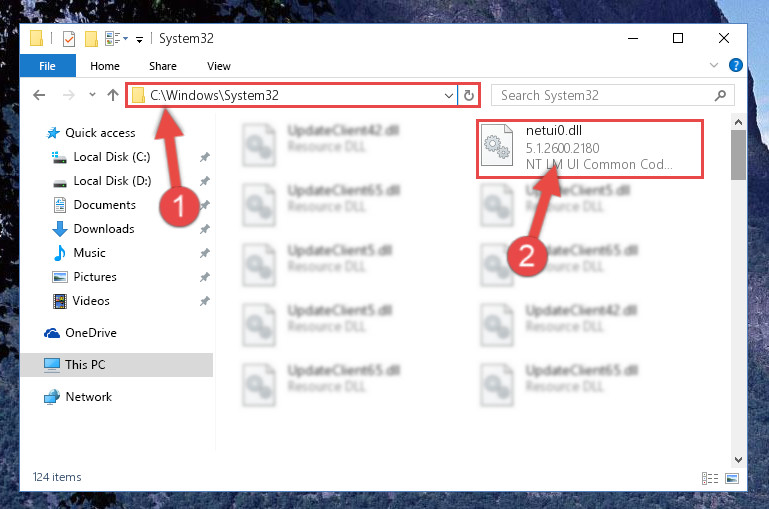Refresh the System32 folder view
The height and width of the screenshot is (509, 769).
[x=469, y=95]
